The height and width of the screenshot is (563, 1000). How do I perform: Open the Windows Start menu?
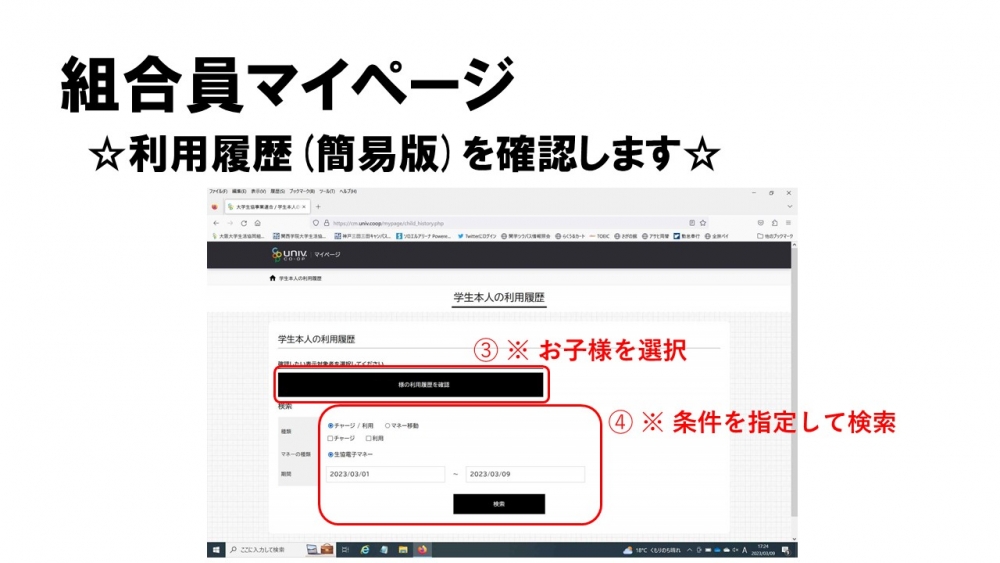point(216,550)
